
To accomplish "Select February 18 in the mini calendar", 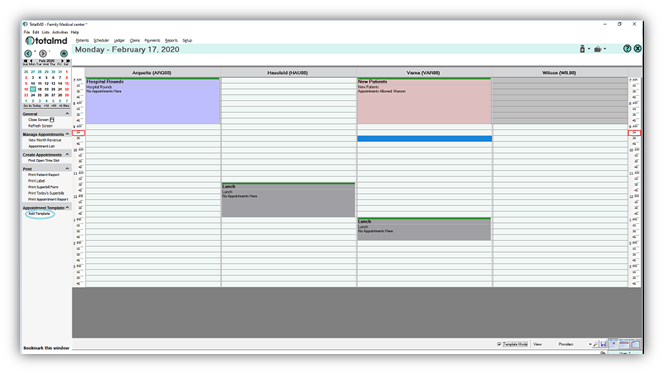I will click(39, 89).
